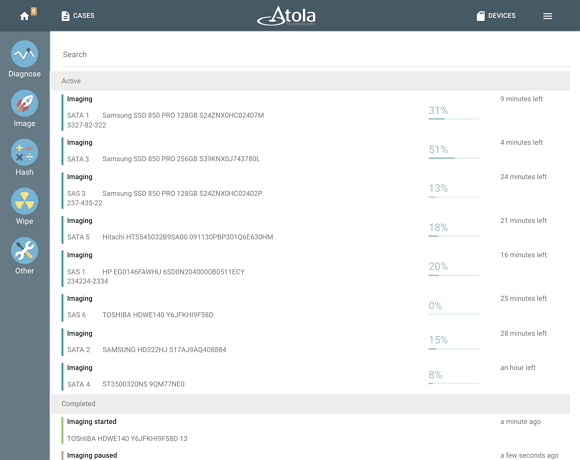This screenshot has width=580, height=460.
Task: Click 'TOSHIBA HDWE140 Y6JFKHI9F58D 13' text
Action: point(127,439)
